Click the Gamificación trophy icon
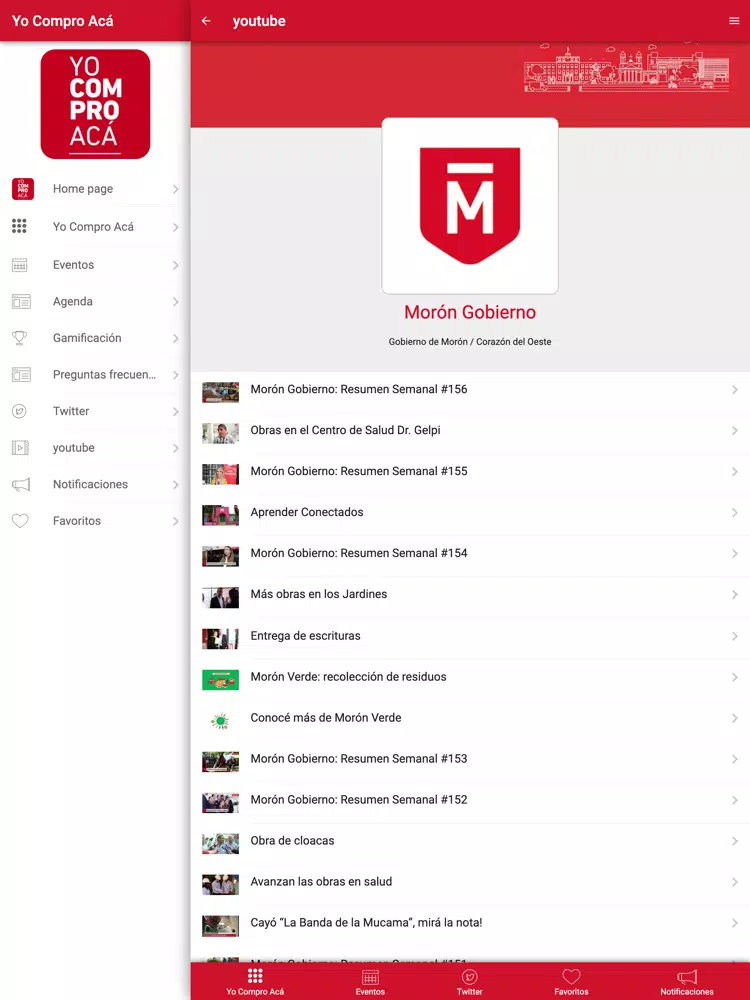The image size is (750, 1000). point(20,338)
